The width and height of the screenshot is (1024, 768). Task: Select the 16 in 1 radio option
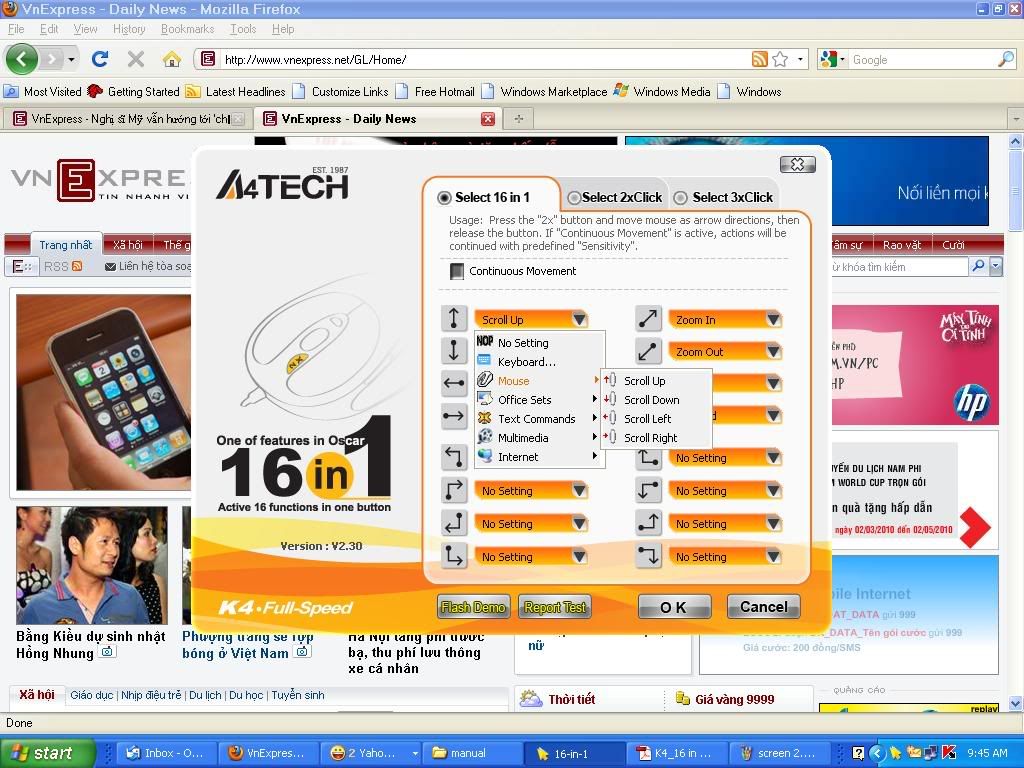click(x=445, y=197)
